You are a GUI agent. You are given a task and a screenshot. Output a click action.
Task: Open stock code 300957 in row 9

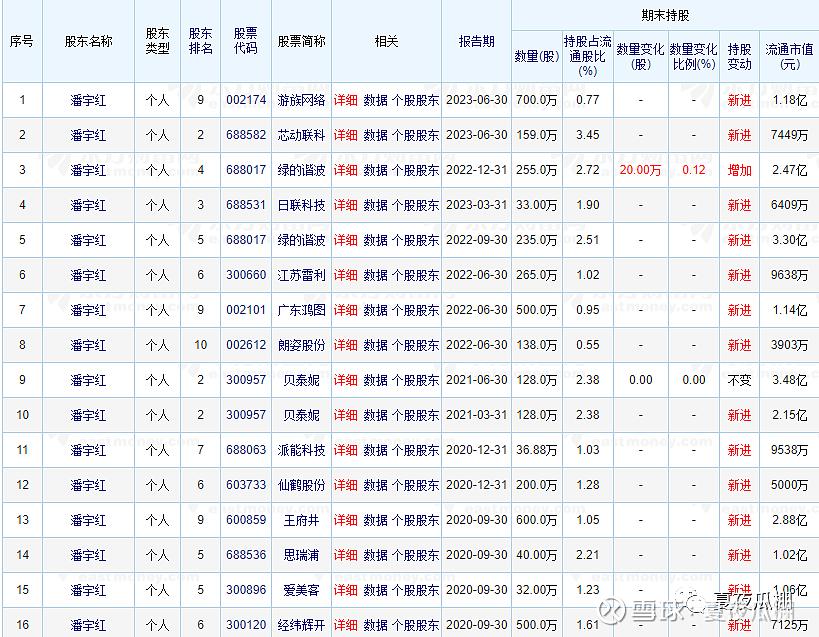coord(246,380)
